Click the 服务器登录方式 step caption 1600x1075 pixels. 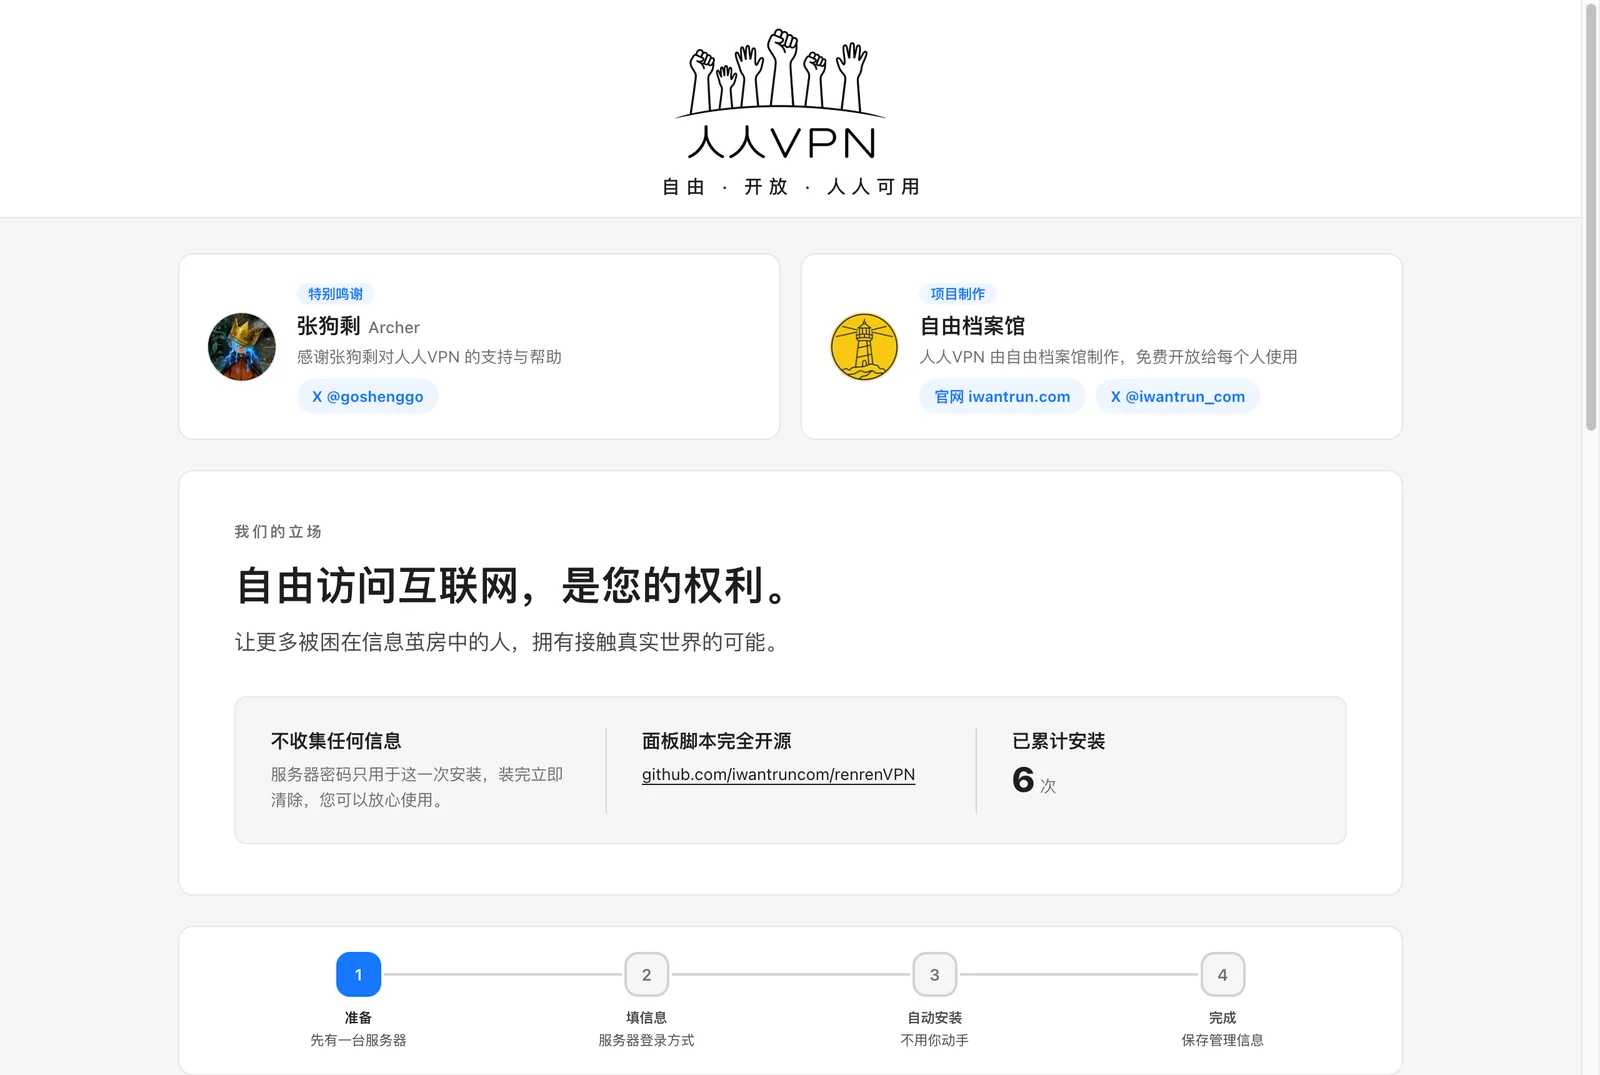[646, 1040]
